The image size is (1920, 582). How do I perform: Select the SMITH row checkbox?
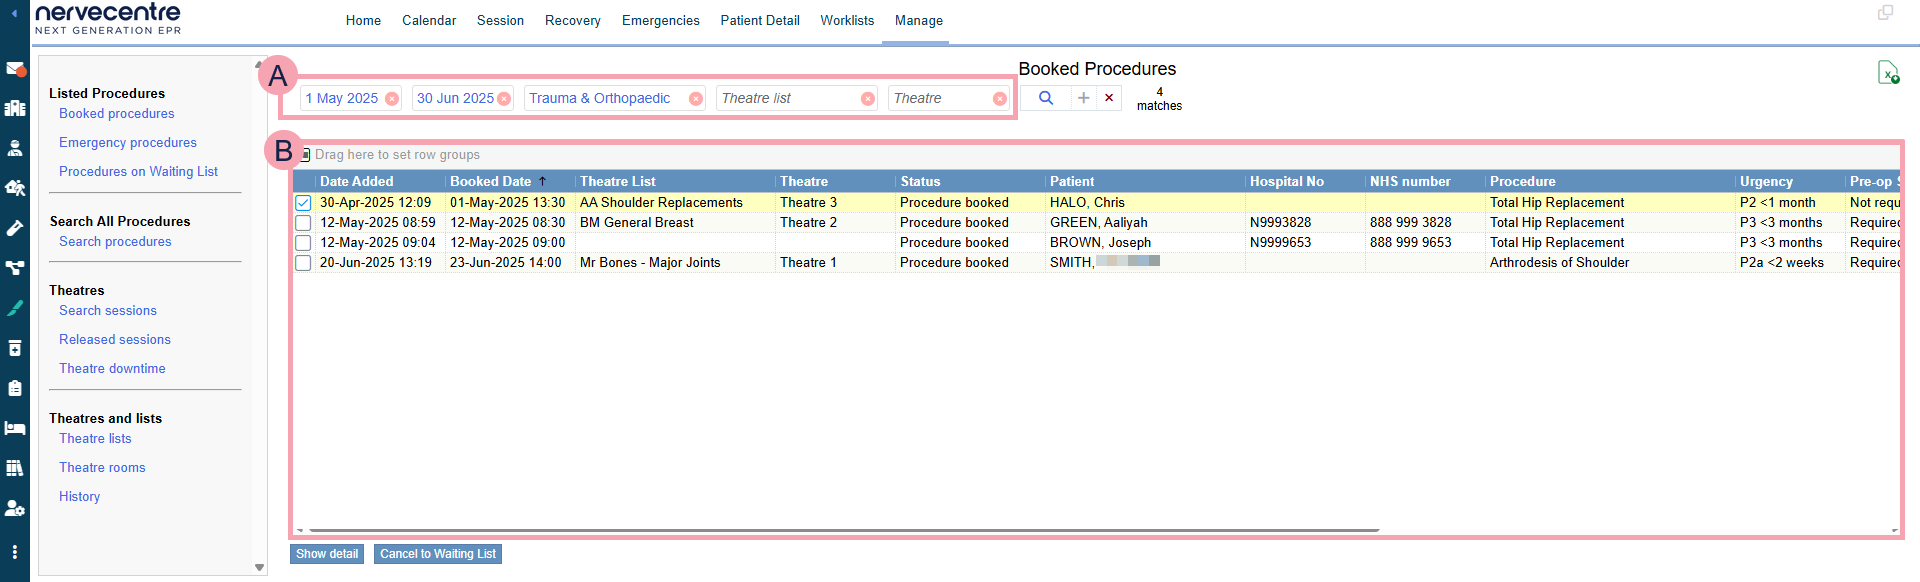click(303, 263)
